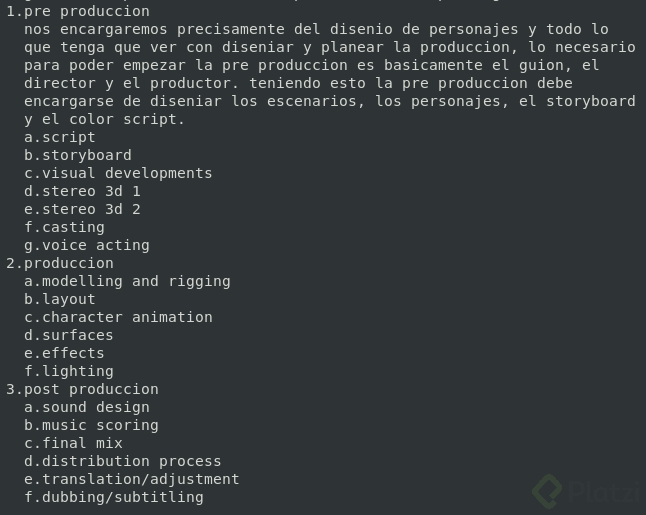Viewport: 646px width, 515px height.
Task: Select the "a.modelling and rigging" line
Action: 127,281
